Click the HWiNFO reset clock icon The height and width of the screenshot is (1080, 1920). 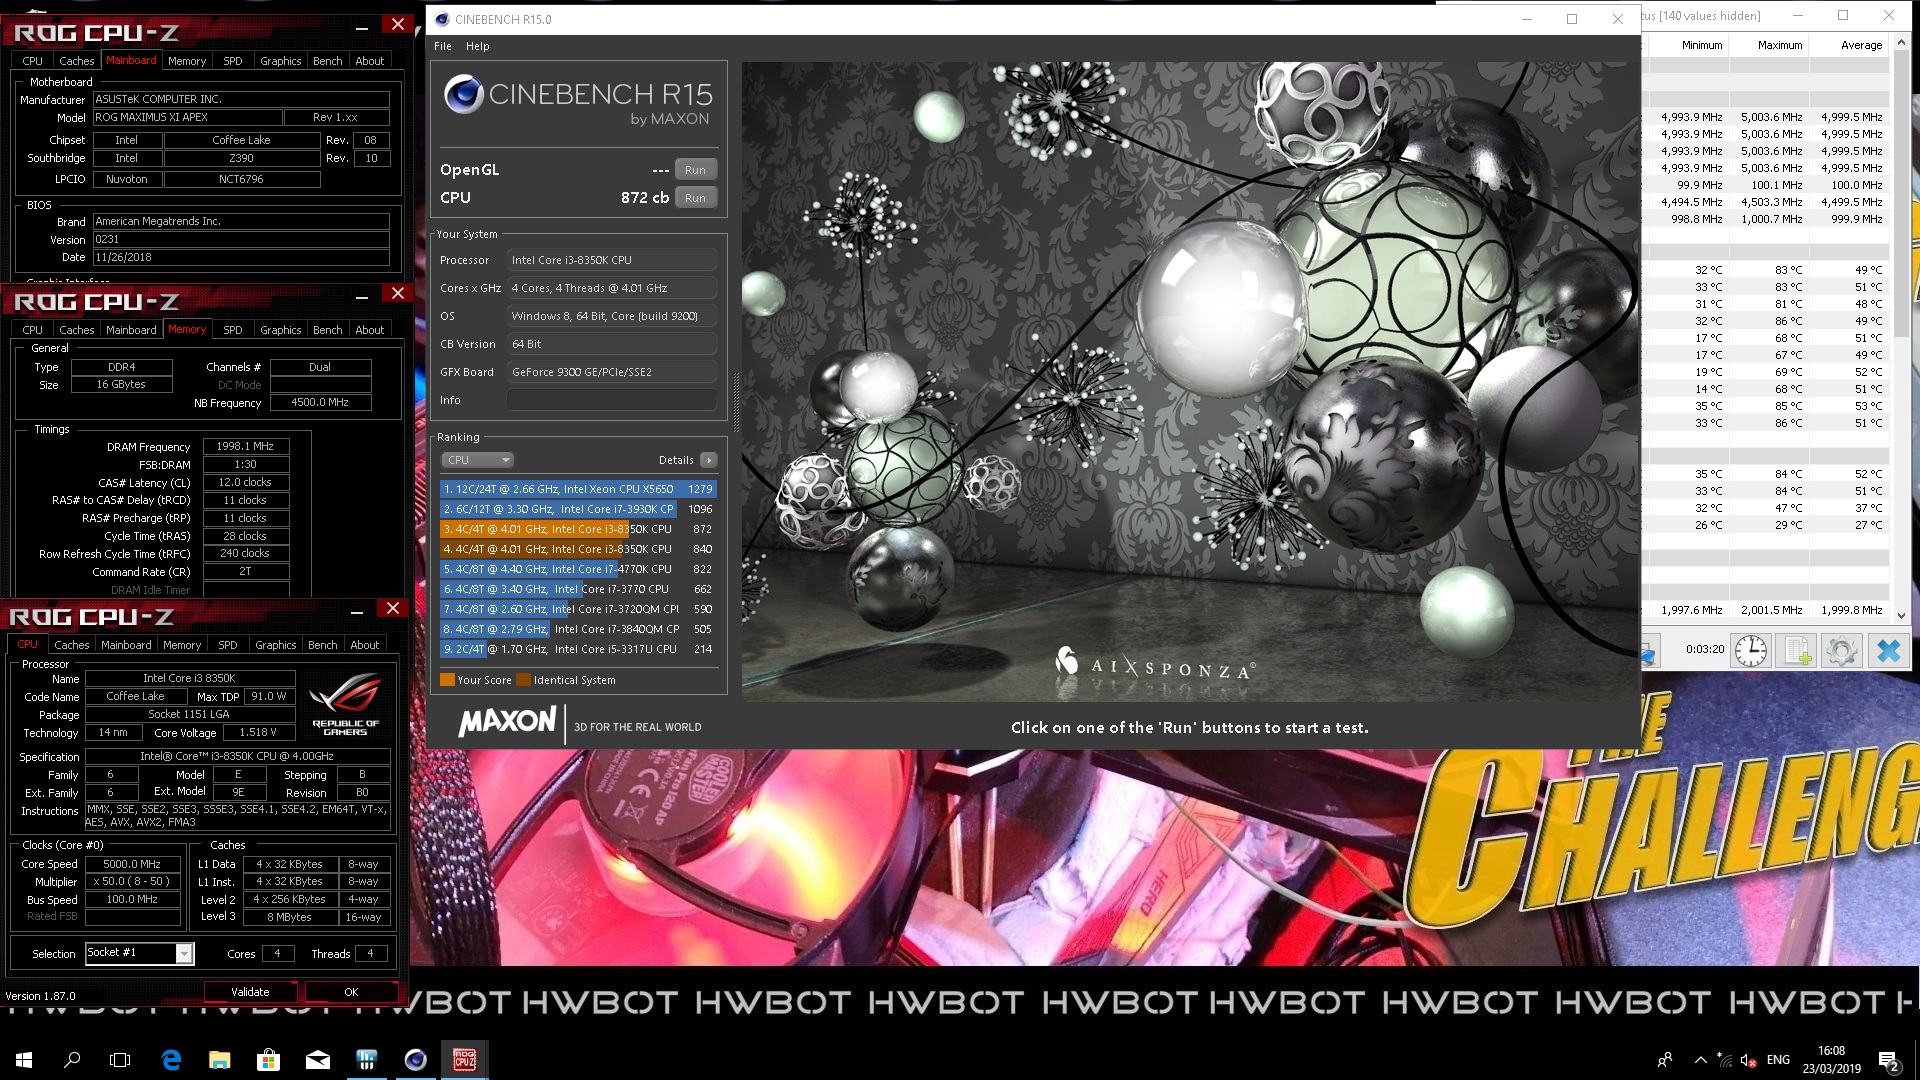[x=1750, y=651]
